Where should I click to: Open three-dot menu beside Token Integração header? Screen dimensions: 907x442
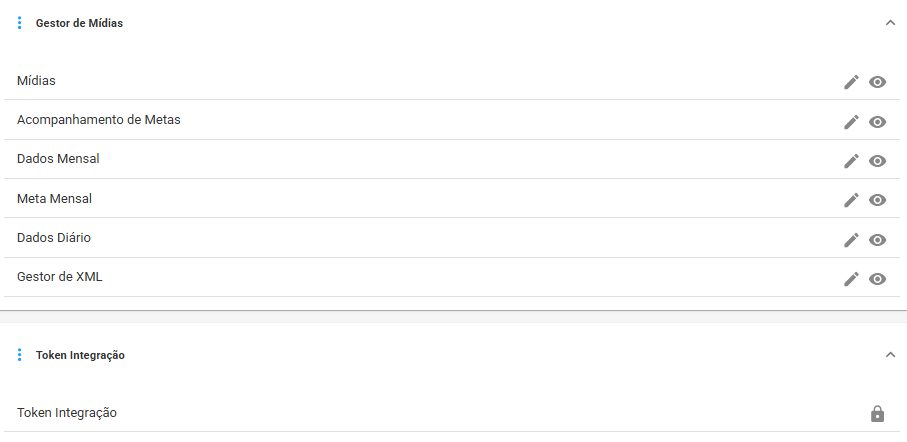point(20,355)
